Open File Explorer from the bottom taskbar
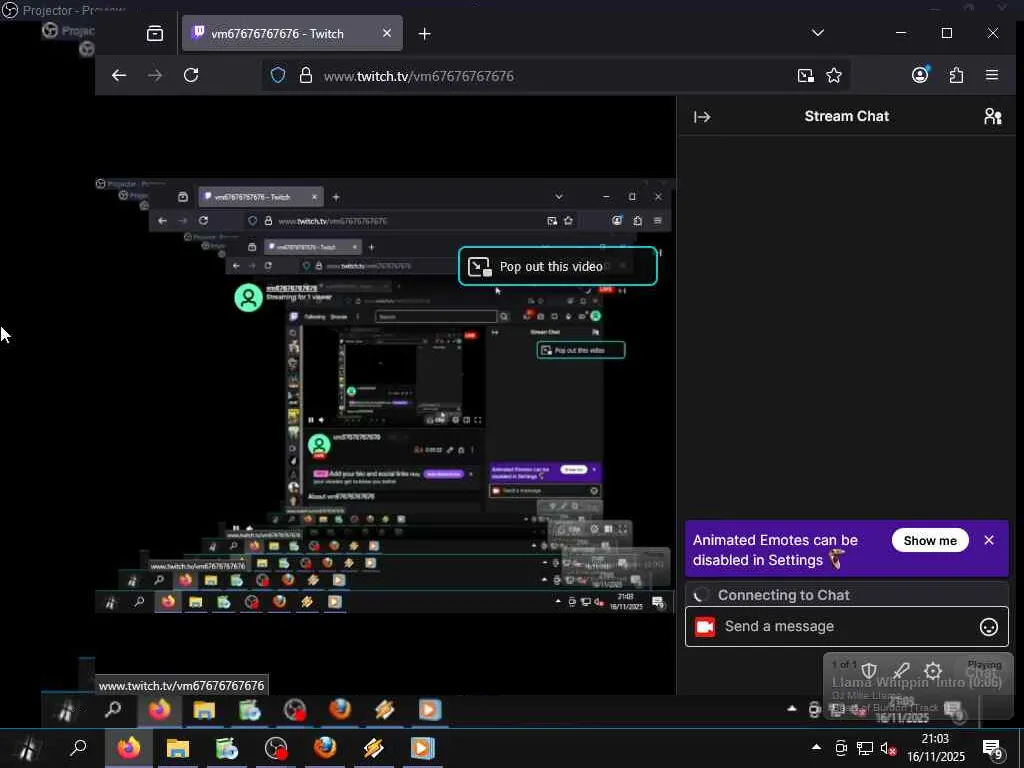 click(x=177, y=748)
